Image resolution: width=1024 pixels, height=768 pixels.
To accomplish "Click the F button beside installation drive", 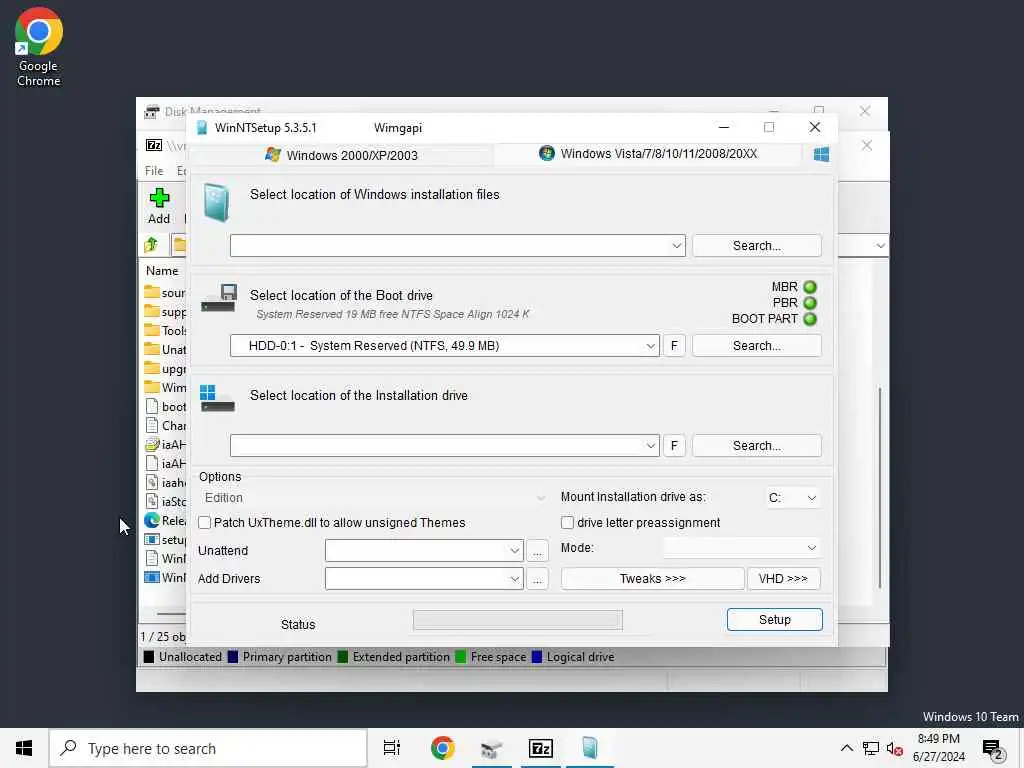I will (x=674, y=445).
